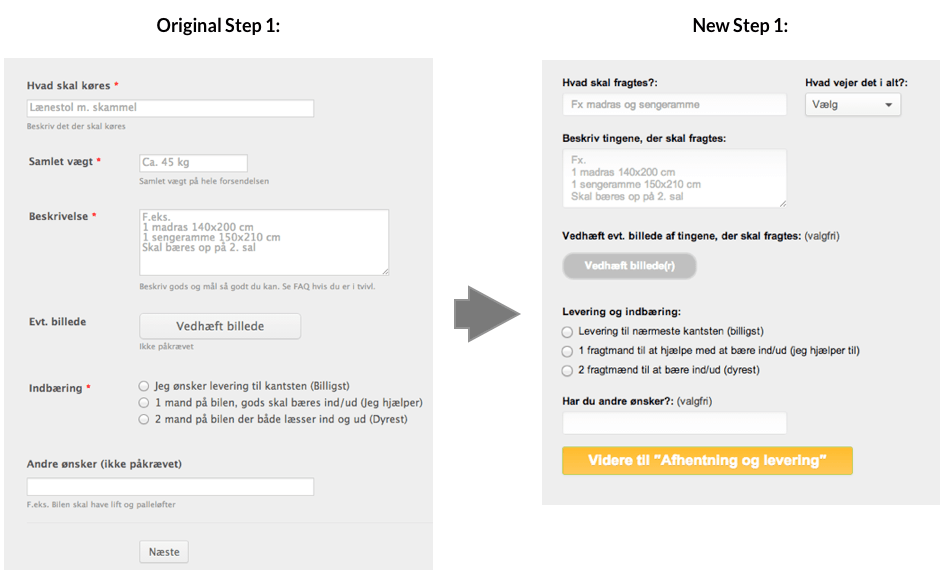948x579 pixels.
Task: Click the resize grip of new description textarea
Action: pos(782,203)
